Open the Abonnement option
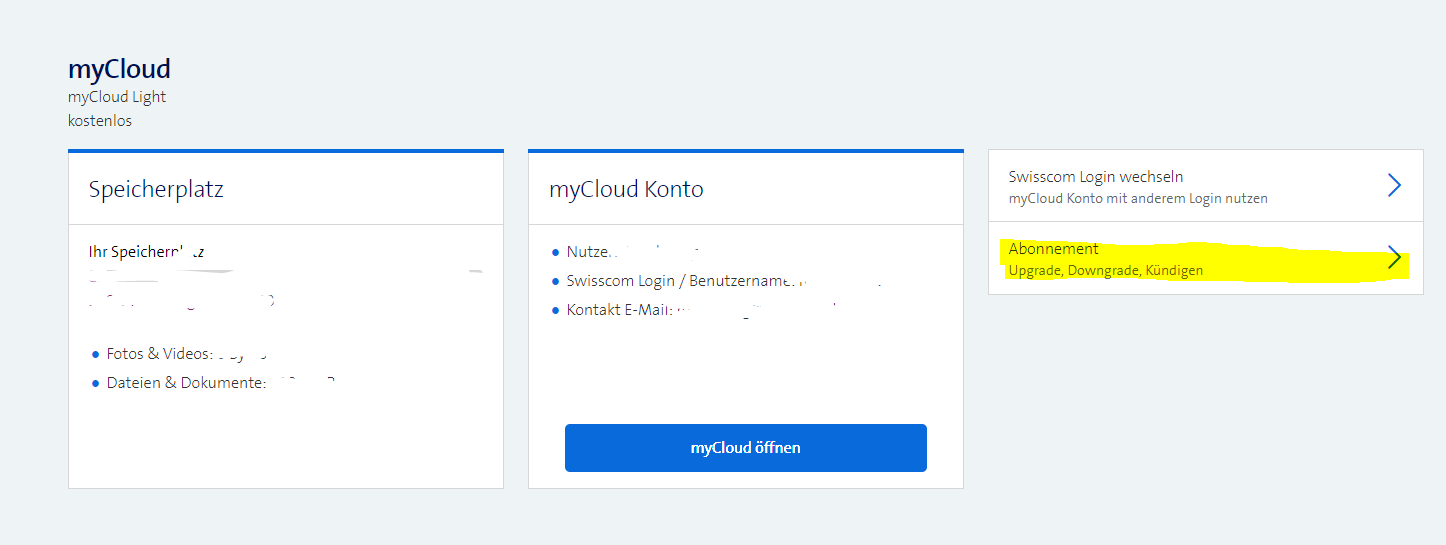 1054,249
